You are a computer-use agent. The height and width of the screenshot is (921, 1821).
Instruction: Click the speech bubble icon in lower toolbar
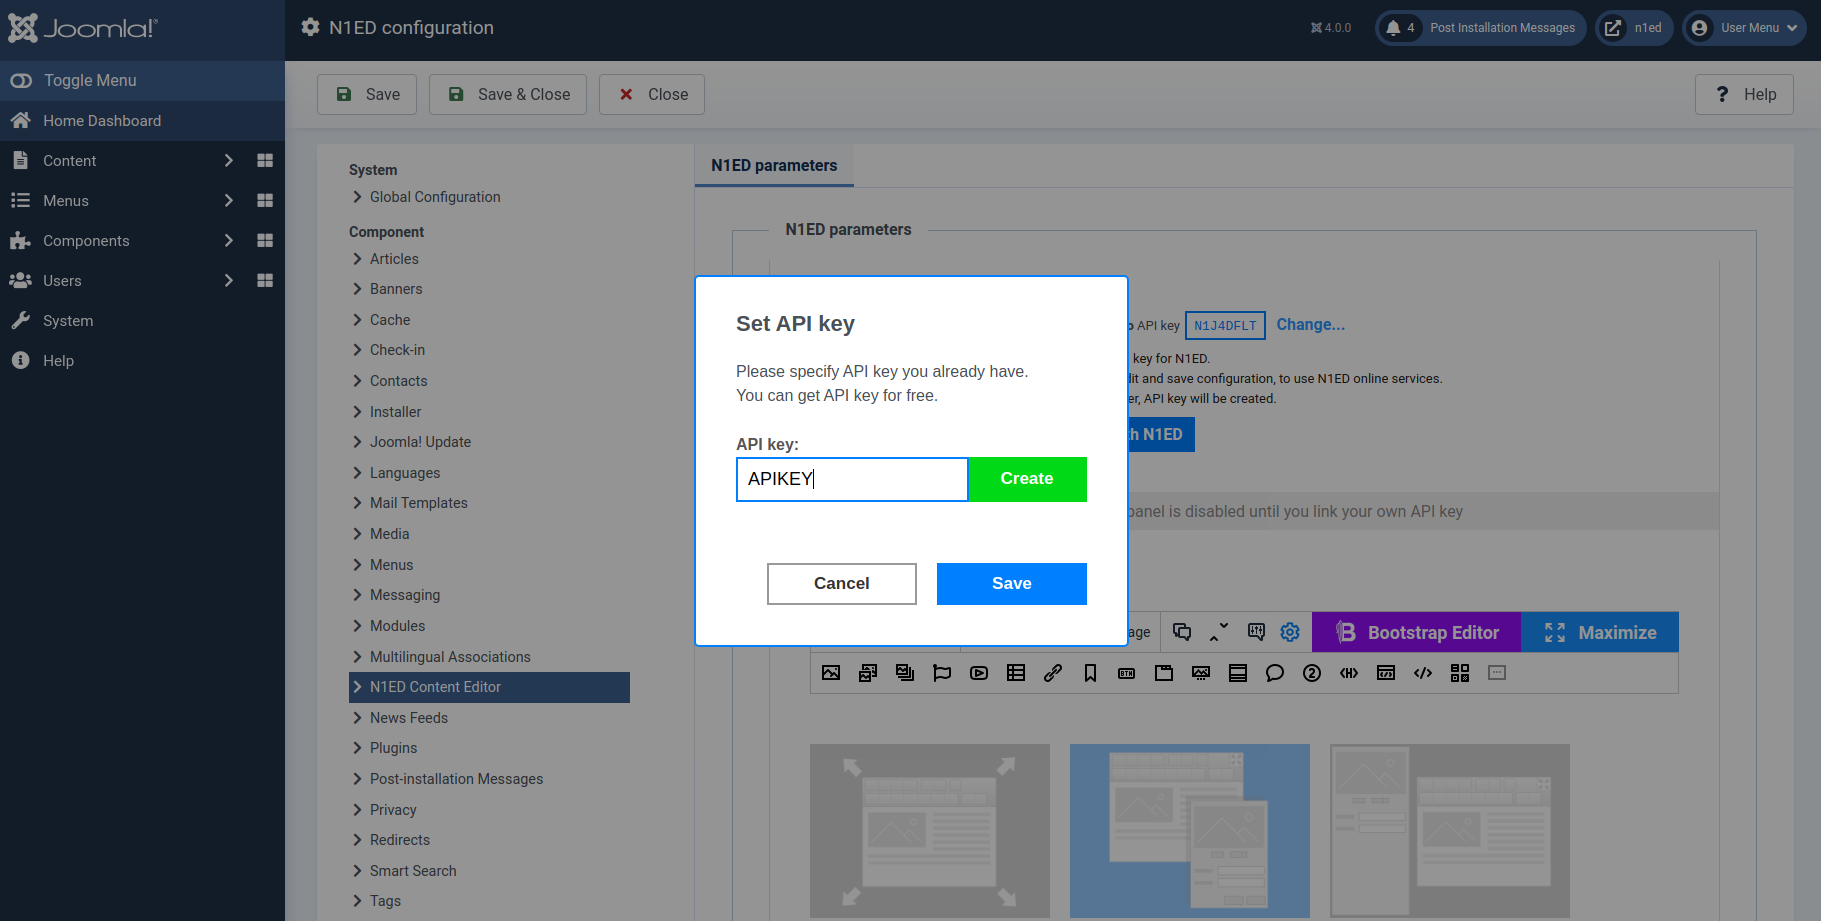(1275, 673)
